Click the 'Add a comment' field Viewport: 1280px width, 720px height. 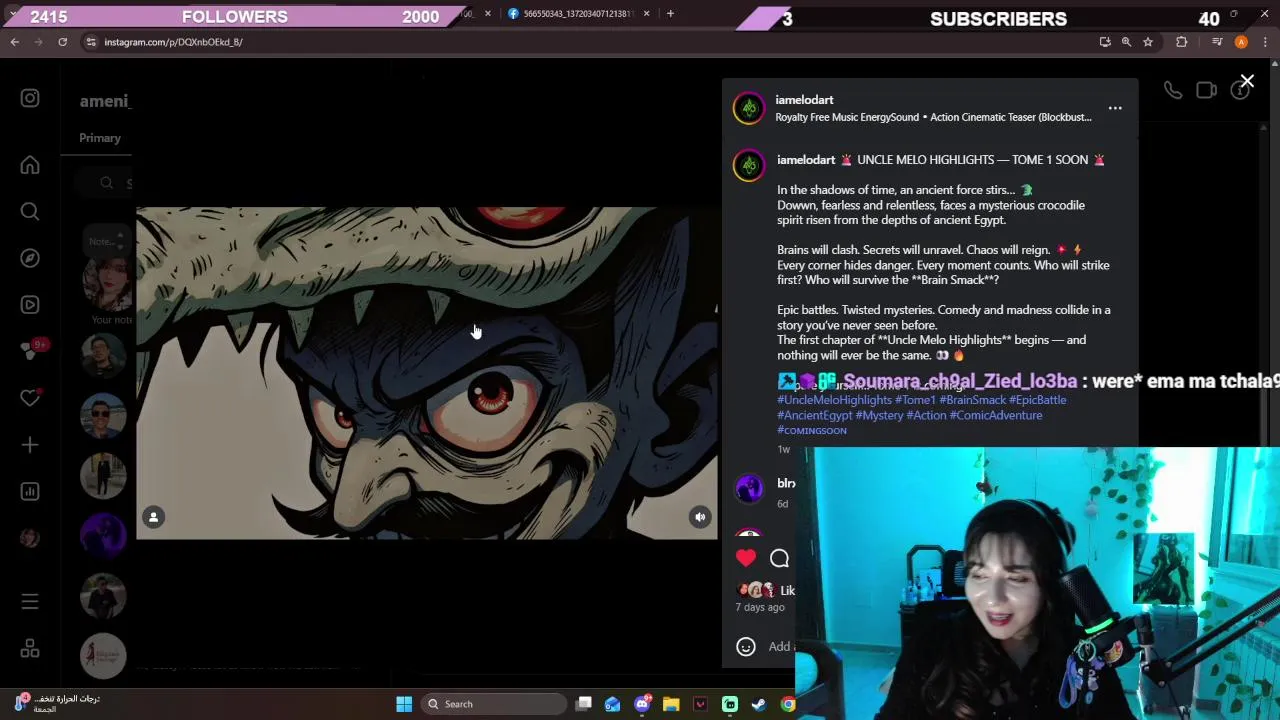(782, 647)
